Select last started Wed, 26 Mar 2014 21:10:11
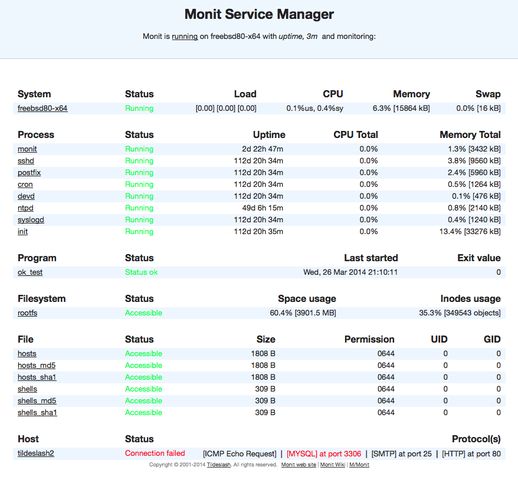This screenshot has width=518, height=480. click(350, 272)
